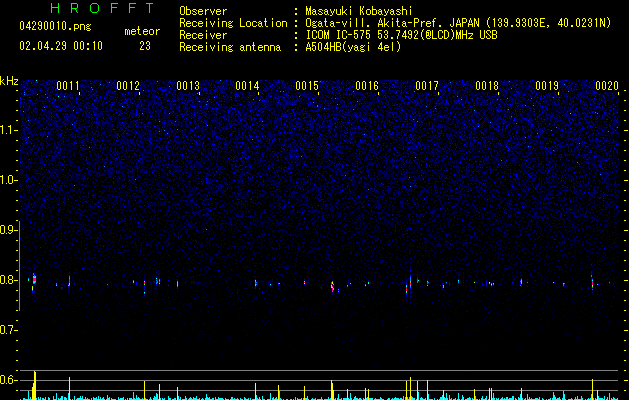This screenshot has width=629, height=400.
Task: Select the A504HB(yagi 4el) text
Action: click(x=353, y=47)
